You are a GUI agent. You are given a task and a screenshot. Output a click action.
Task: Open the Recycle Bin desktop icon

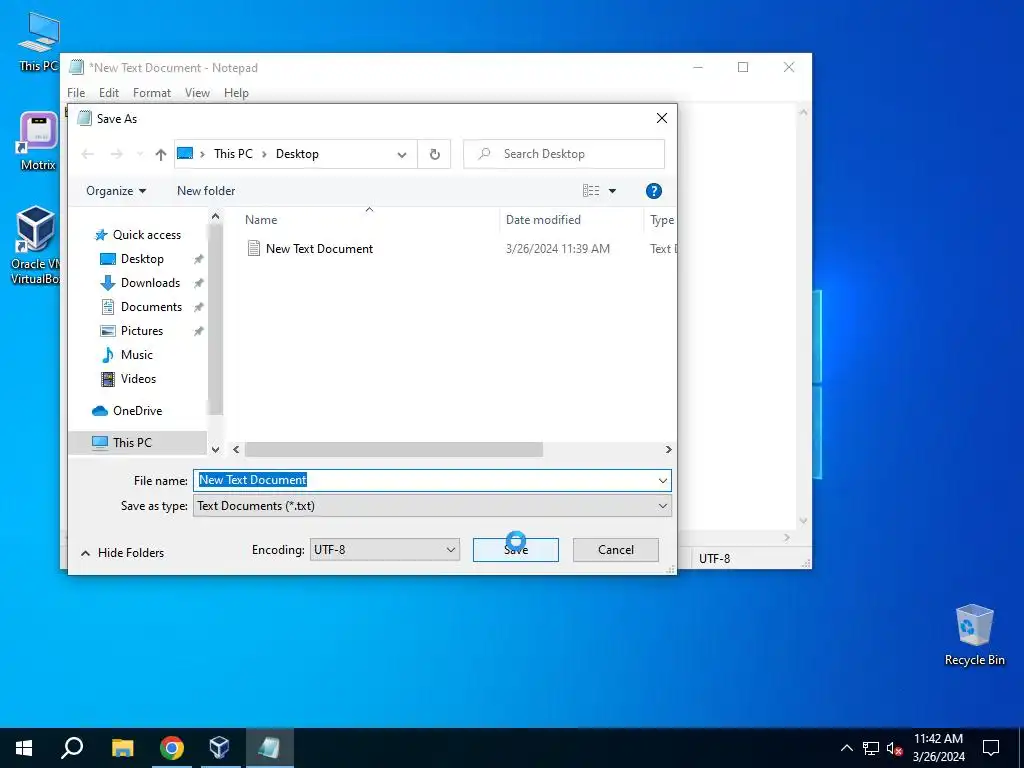click(974, 634)
